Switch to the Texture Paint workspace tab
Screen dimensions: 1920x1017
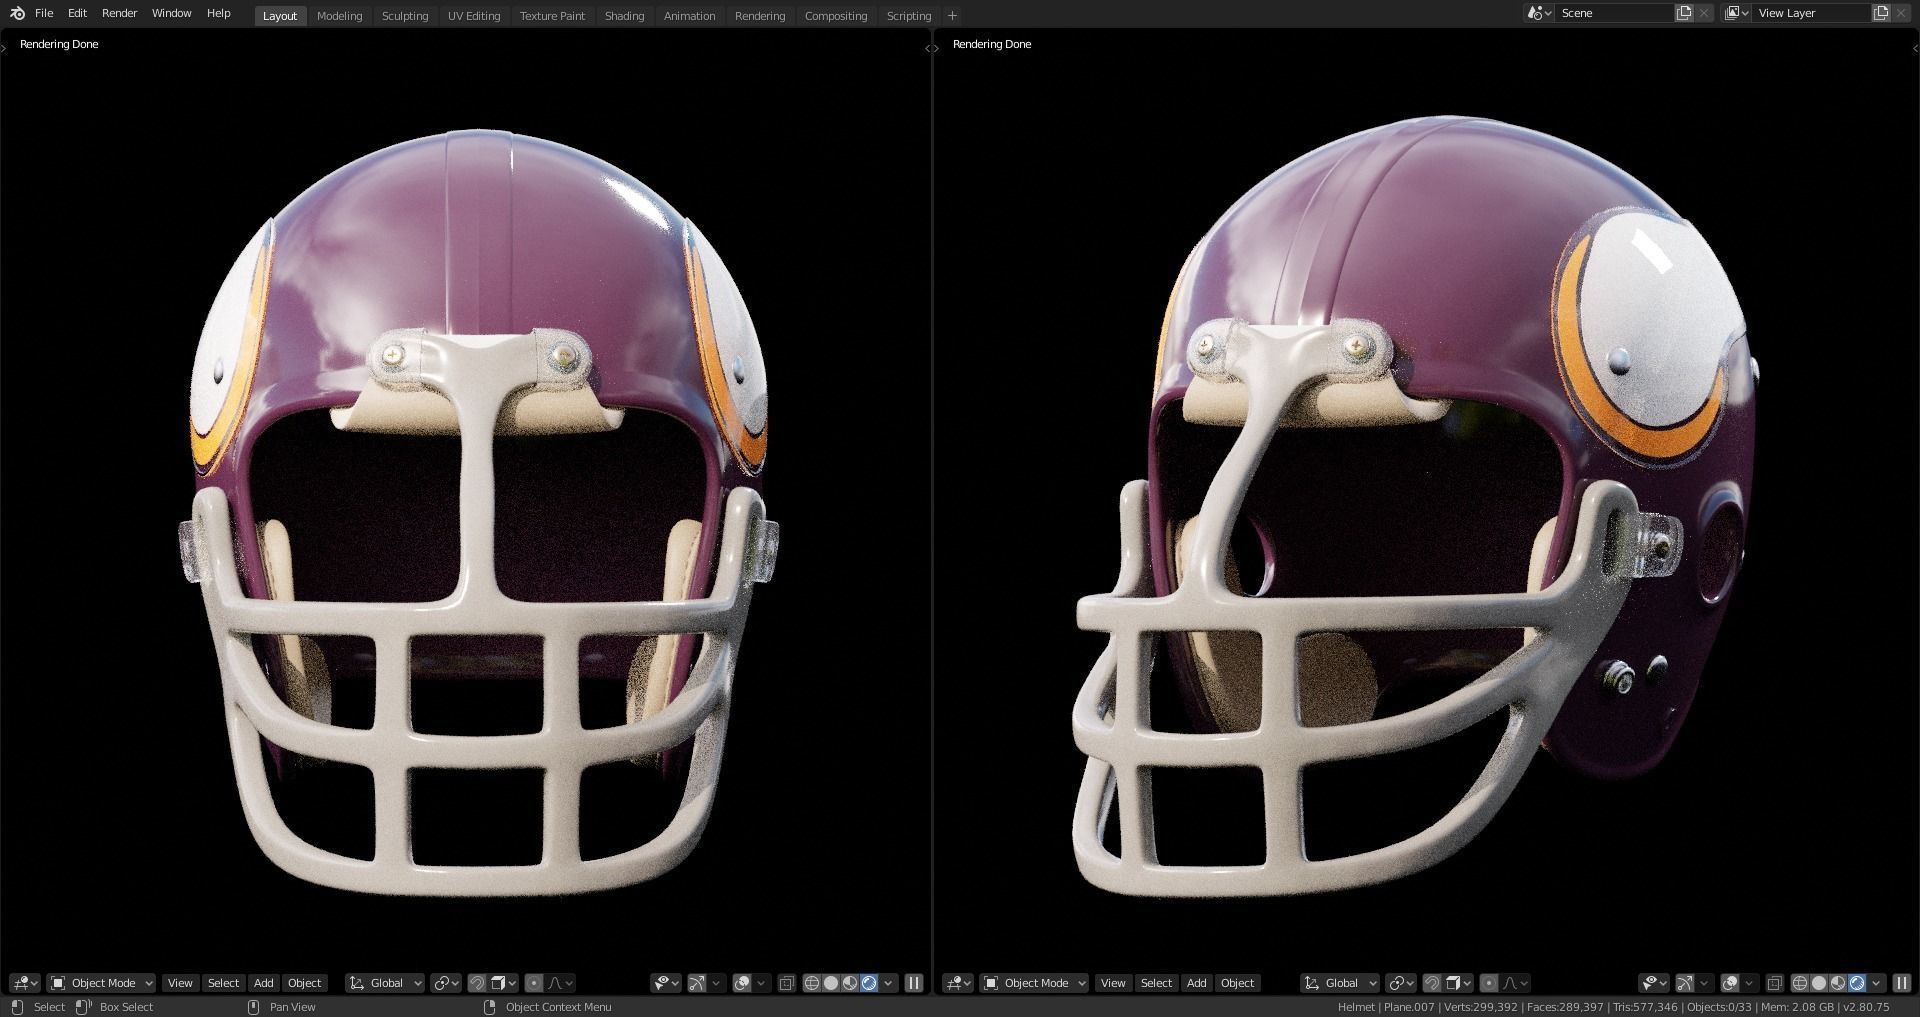552,16
